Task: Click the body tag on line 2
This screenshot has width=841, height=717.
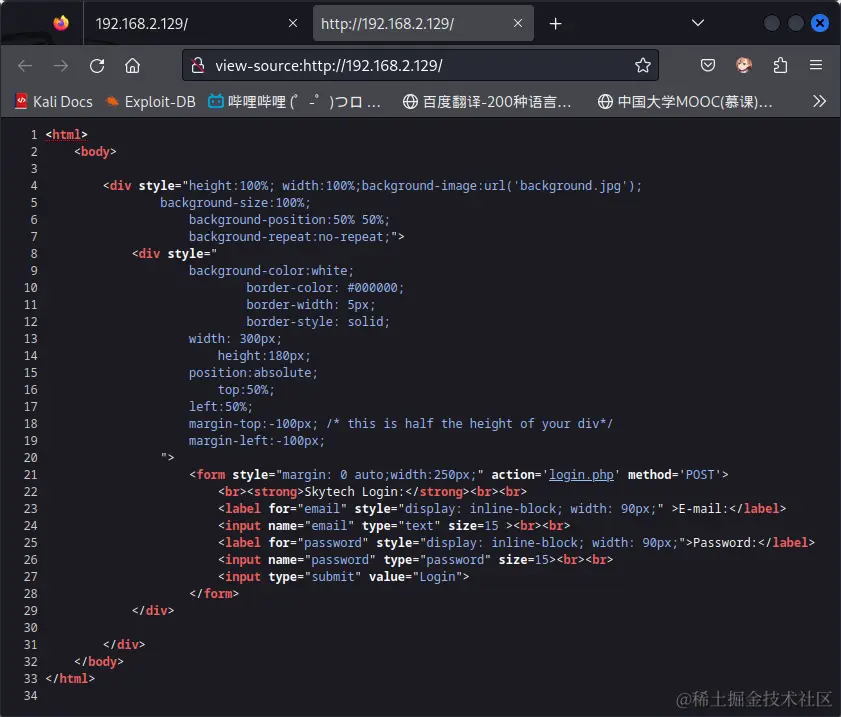Action: 95,152
